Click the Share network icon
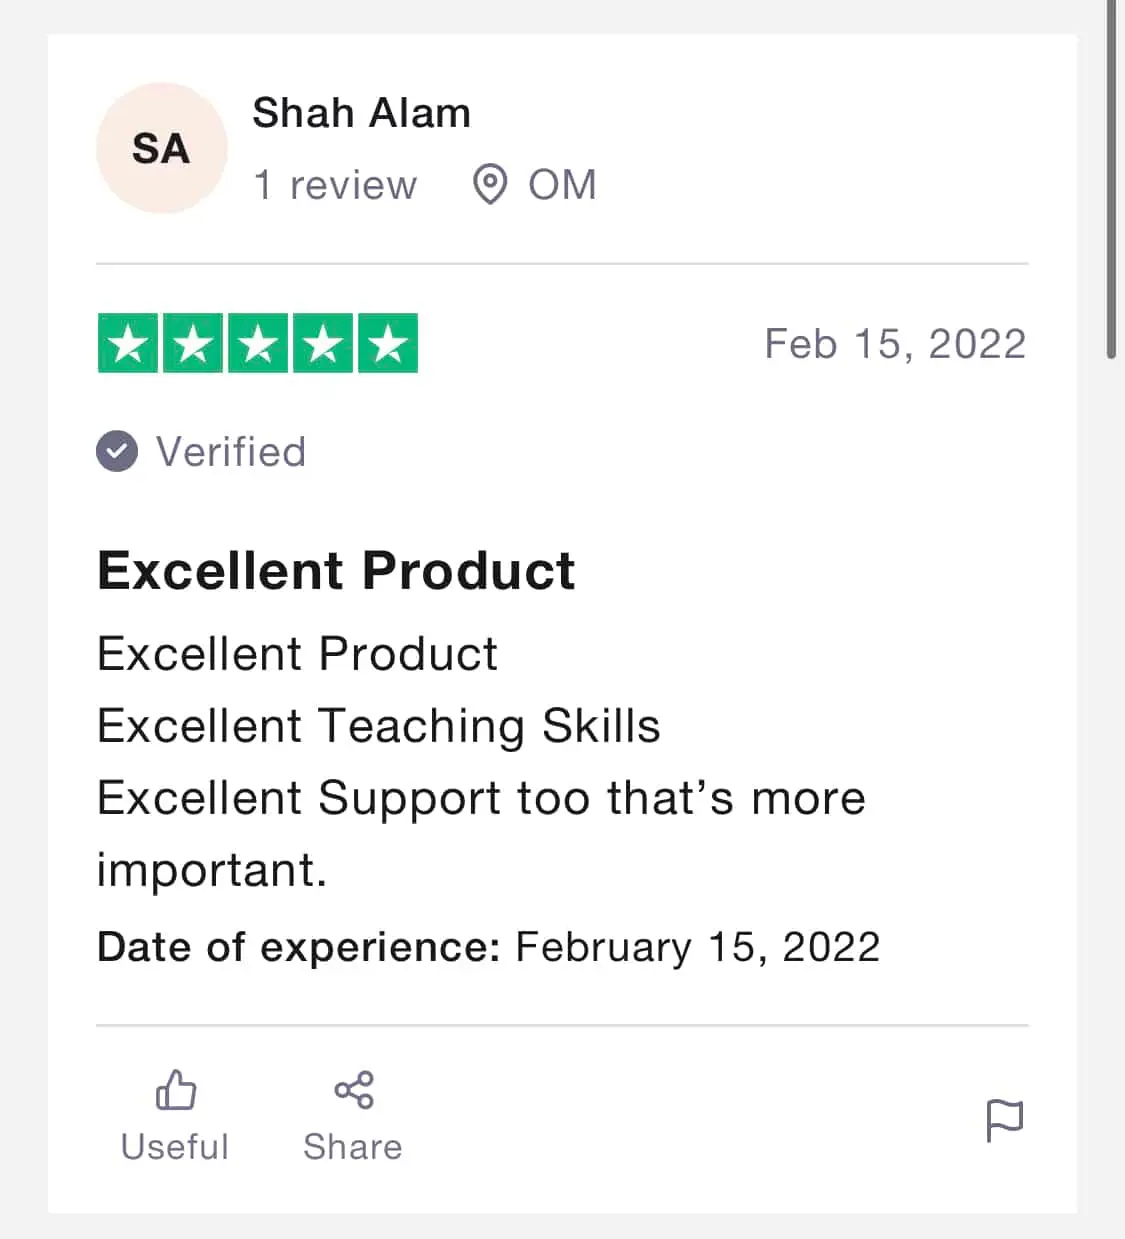The width and height of the screenshot is (1125, 1239). (x=353, y=1090)
